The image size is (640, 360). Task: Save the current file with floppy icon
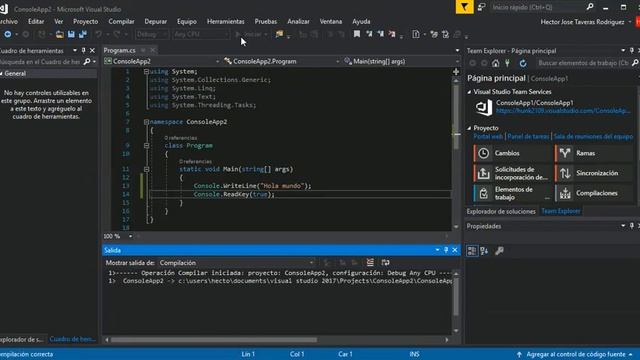(71, 34)
